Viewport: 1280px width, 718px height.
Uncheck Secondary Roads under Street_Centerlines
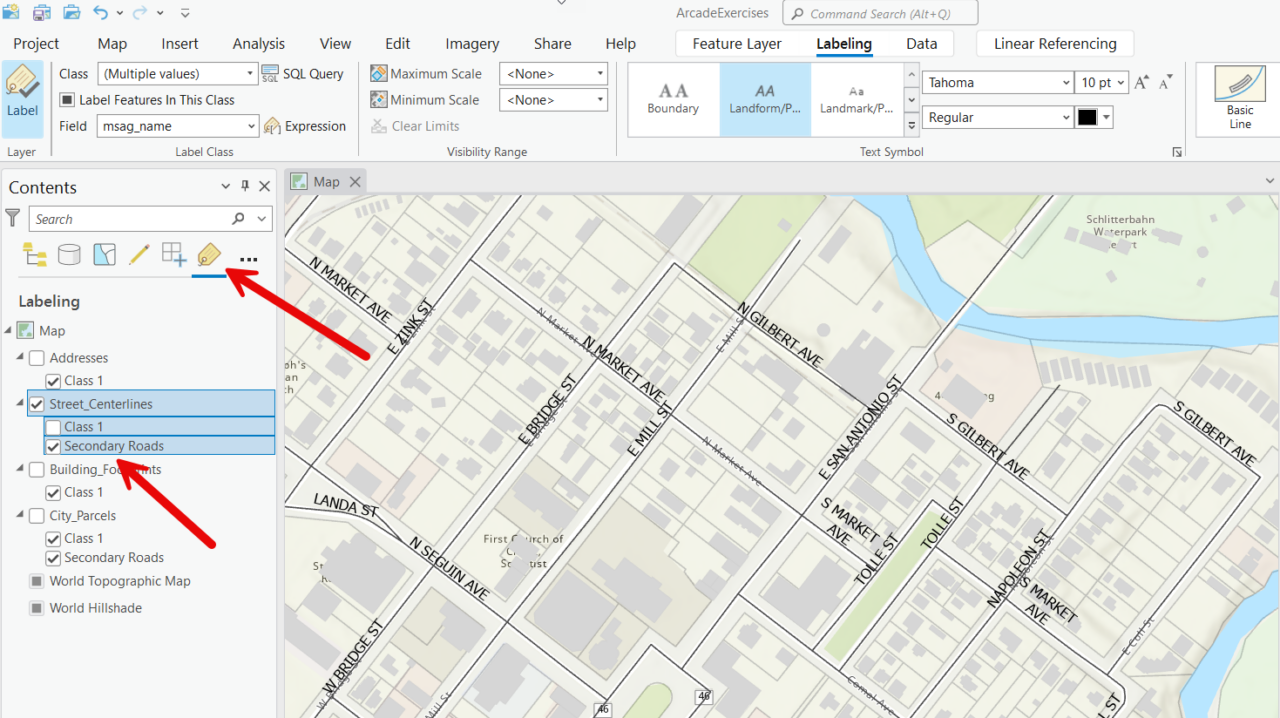[x=52, y=446]
